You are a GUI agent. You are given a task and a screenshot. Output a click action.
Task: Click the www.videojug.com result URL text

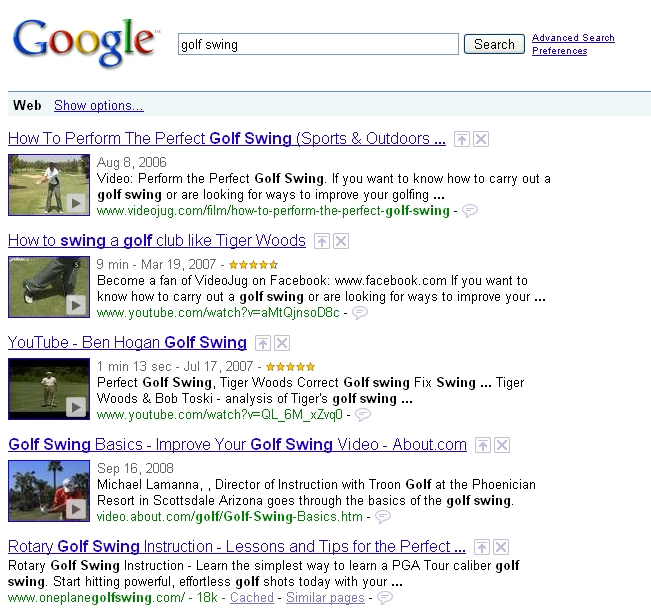(x=273, y=211)
